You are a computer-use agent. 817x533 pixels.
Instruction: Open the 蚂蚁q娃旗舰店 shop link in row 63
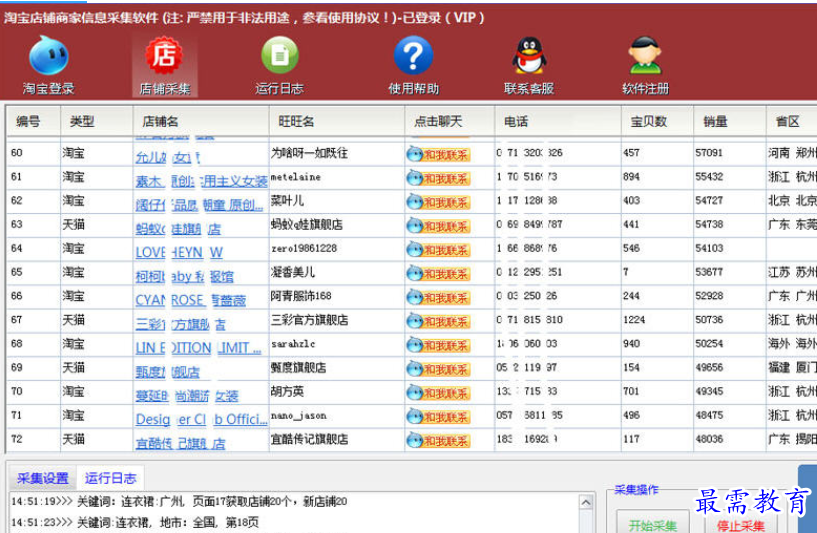point(178,229)
